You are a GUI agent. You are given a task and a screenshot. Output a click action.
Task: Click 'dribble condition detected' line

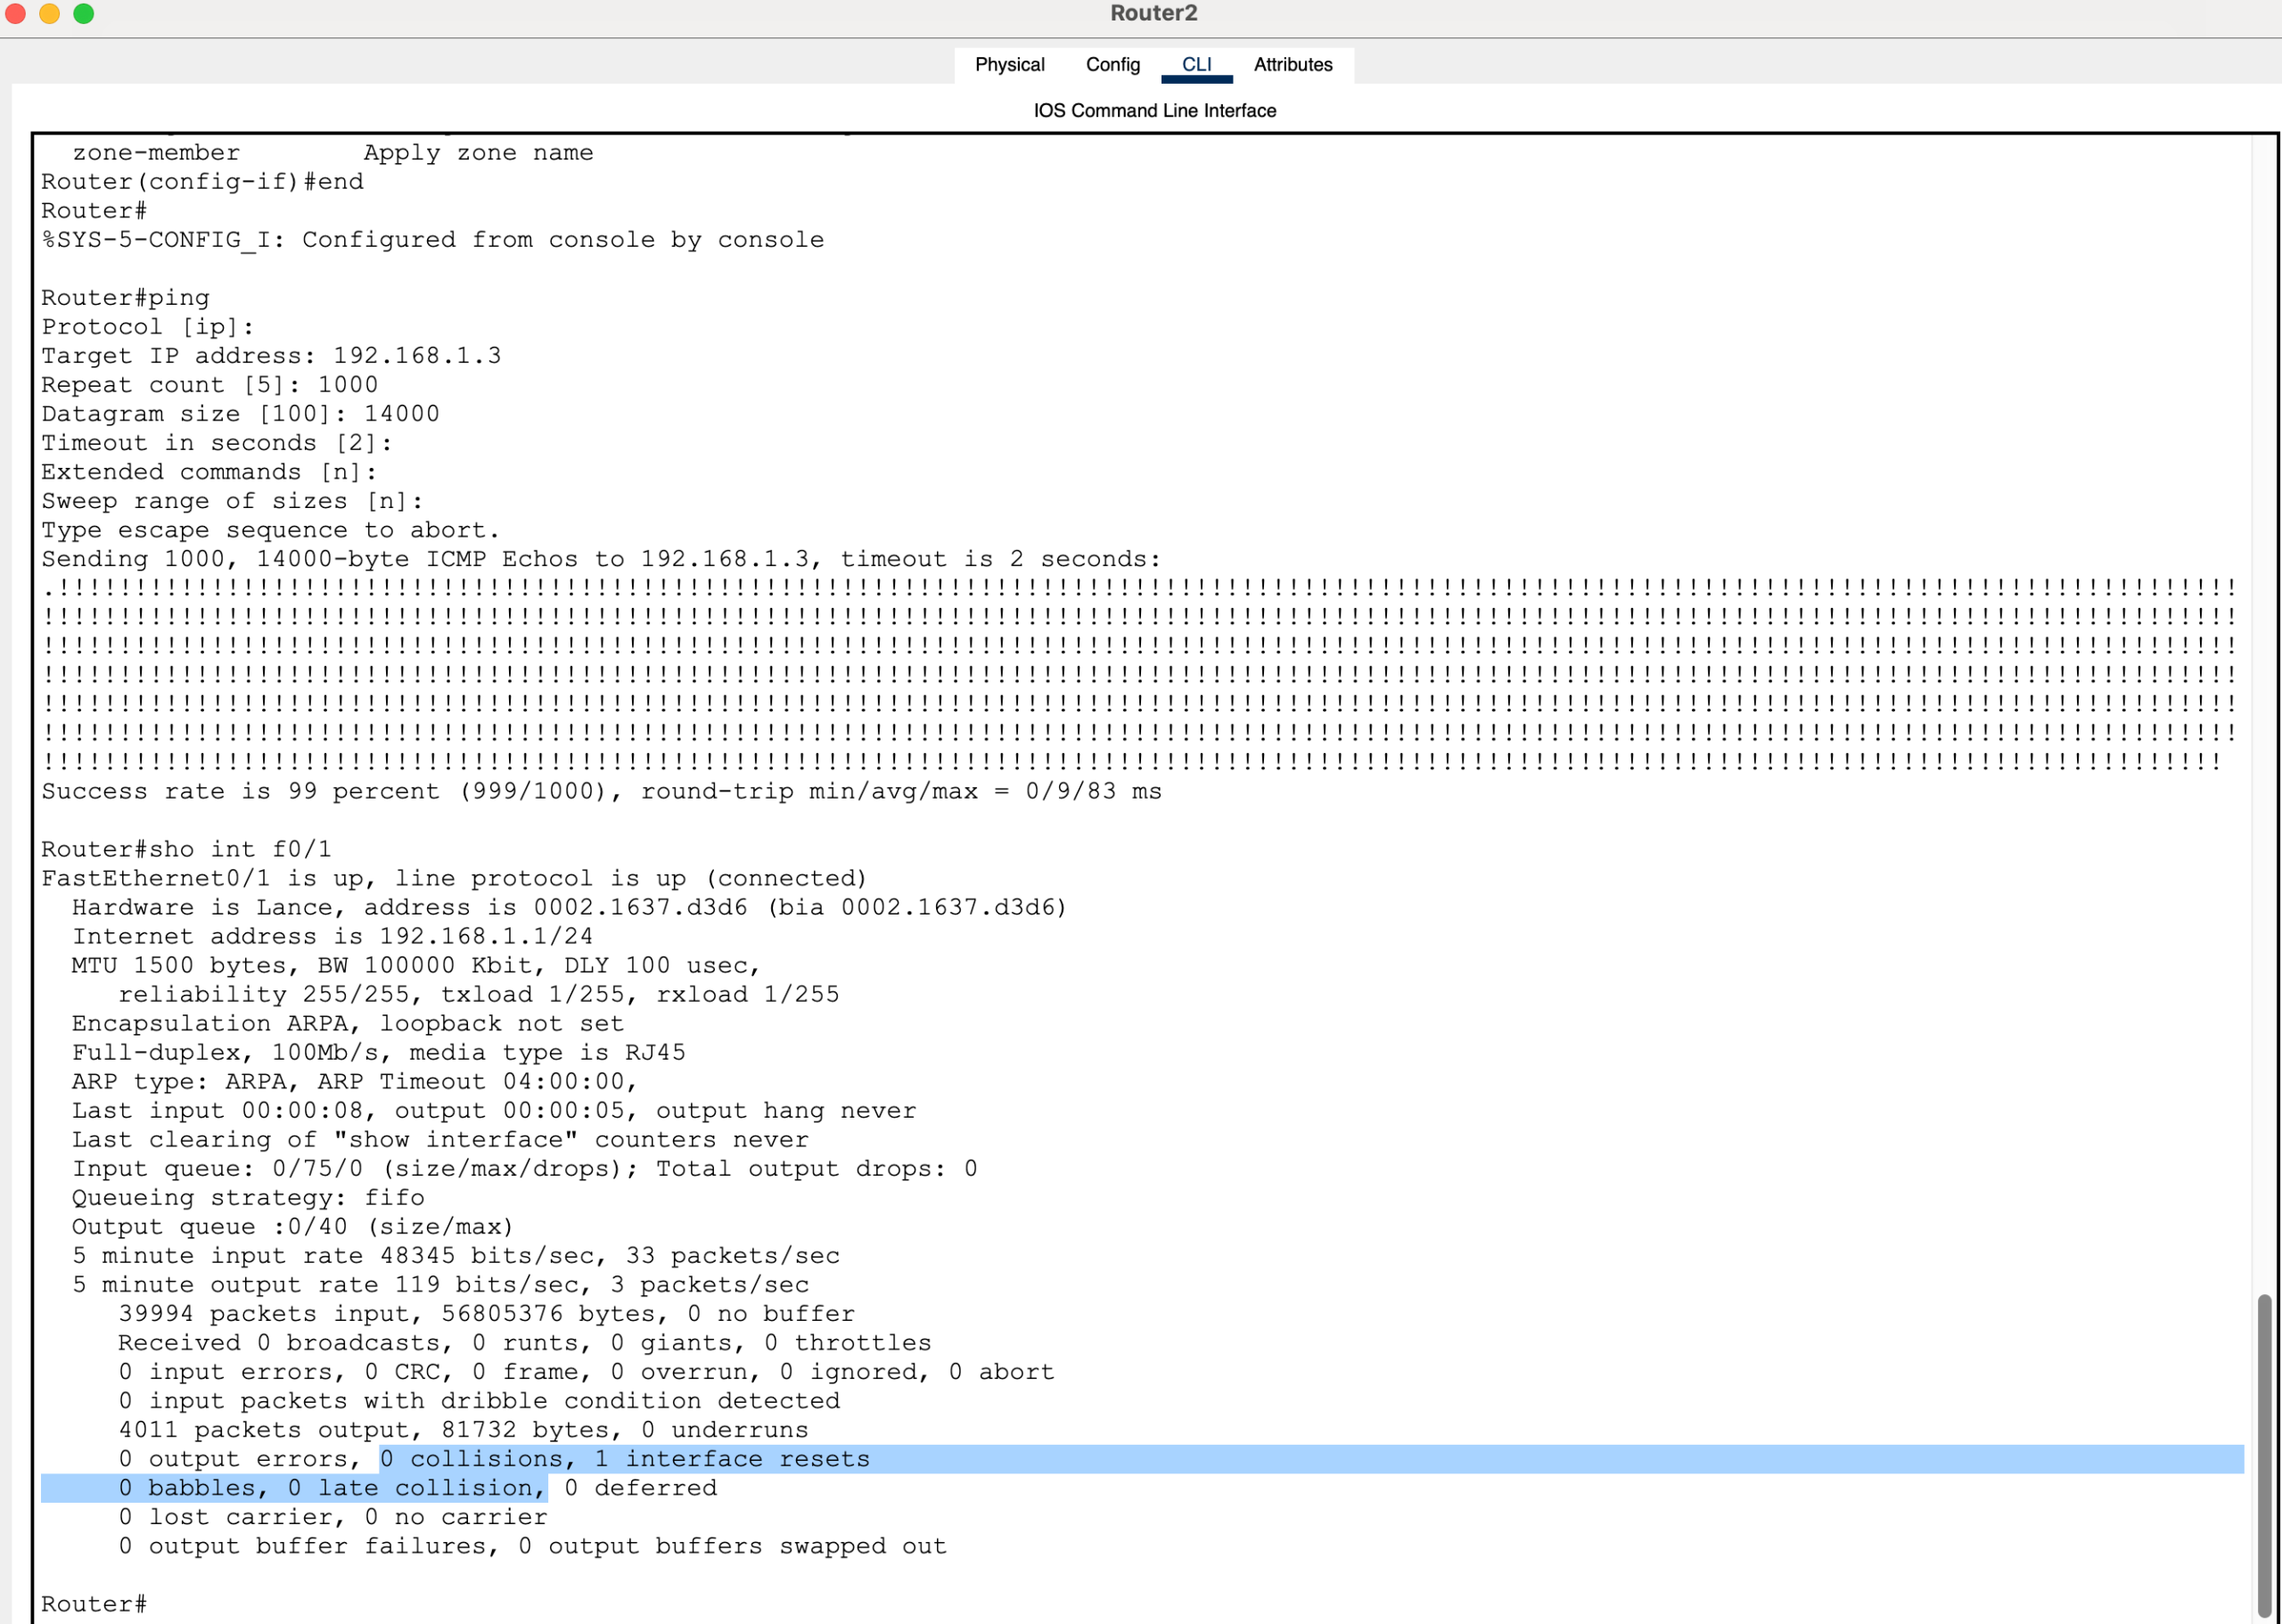click(479, 1400)
